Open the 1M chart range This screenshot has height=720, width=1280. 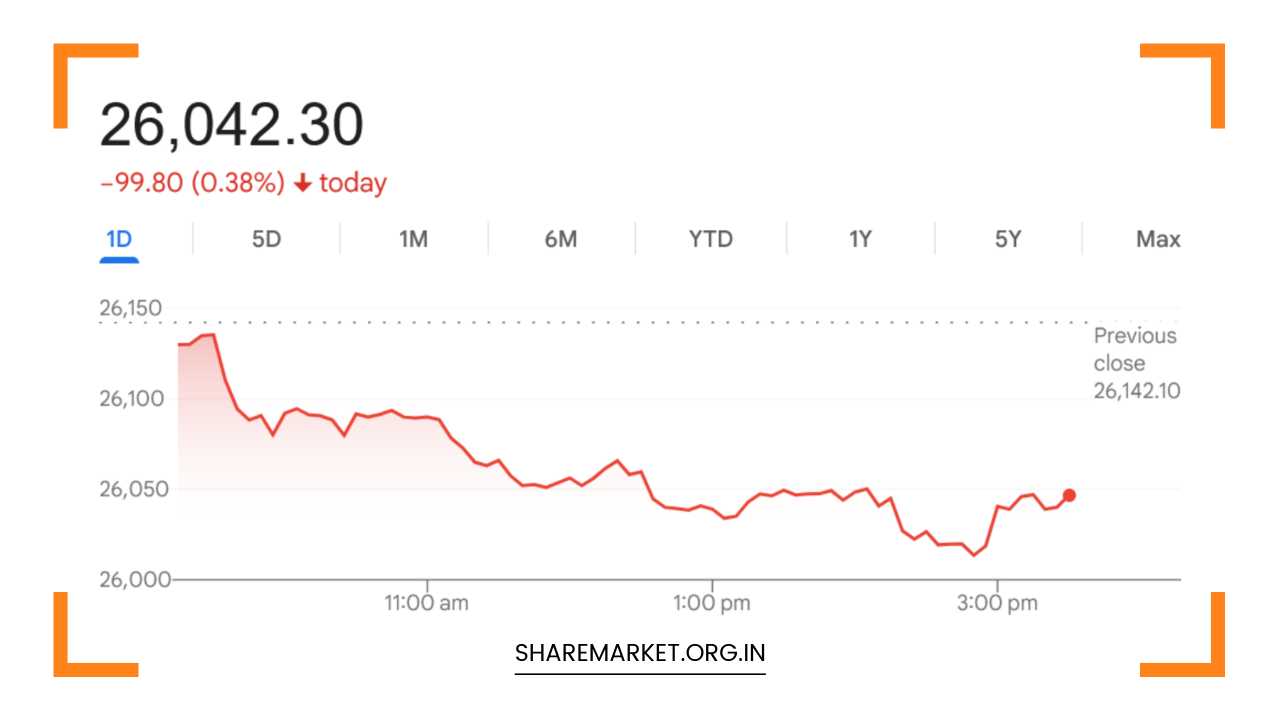click(x=413, y=240)
